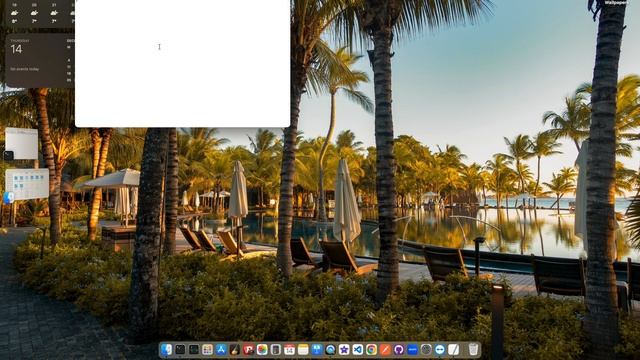Open Google Chrome from the Dock
This screenshot has height=360, width=640.
tap(371, 349)
